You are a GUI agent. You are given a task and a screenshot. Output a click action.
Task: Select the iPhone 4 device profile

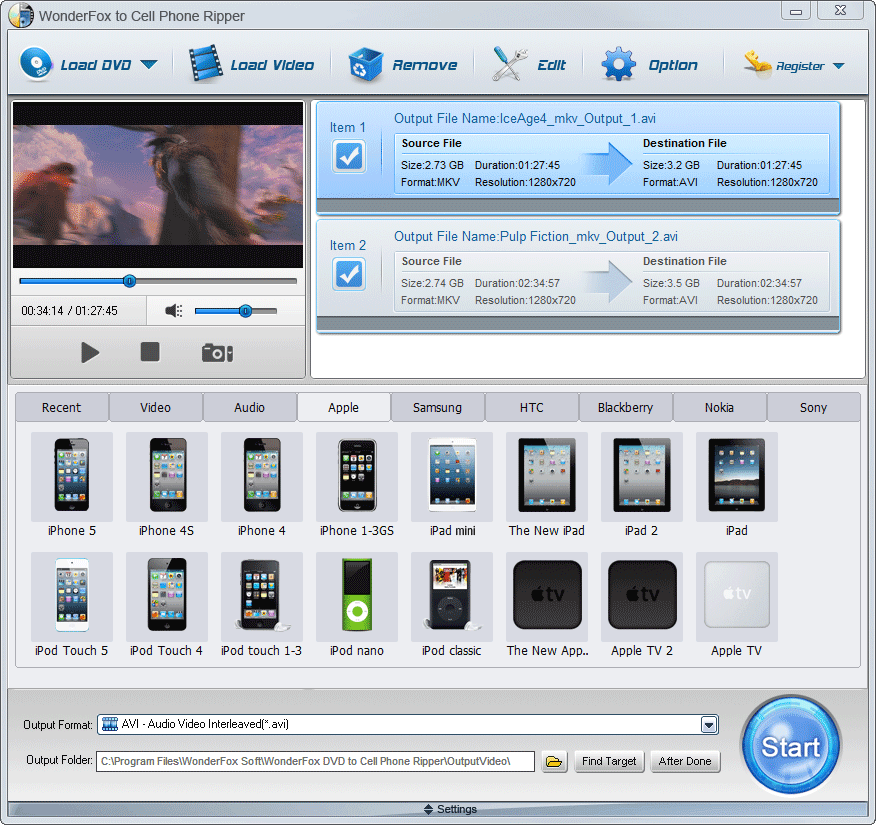(261, 485)
